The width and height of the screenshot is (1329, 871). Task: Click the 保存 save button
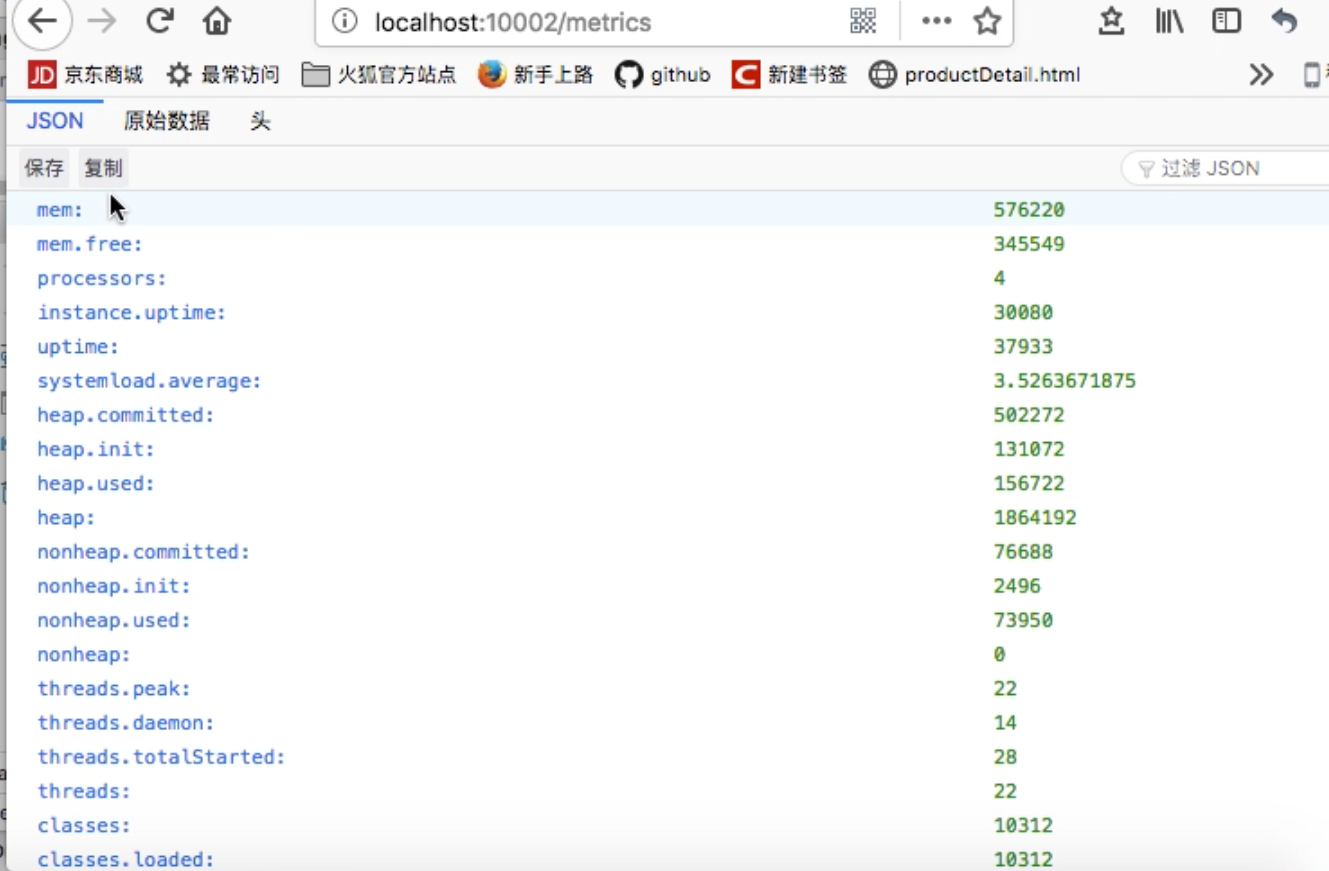[x=44, y=168]
